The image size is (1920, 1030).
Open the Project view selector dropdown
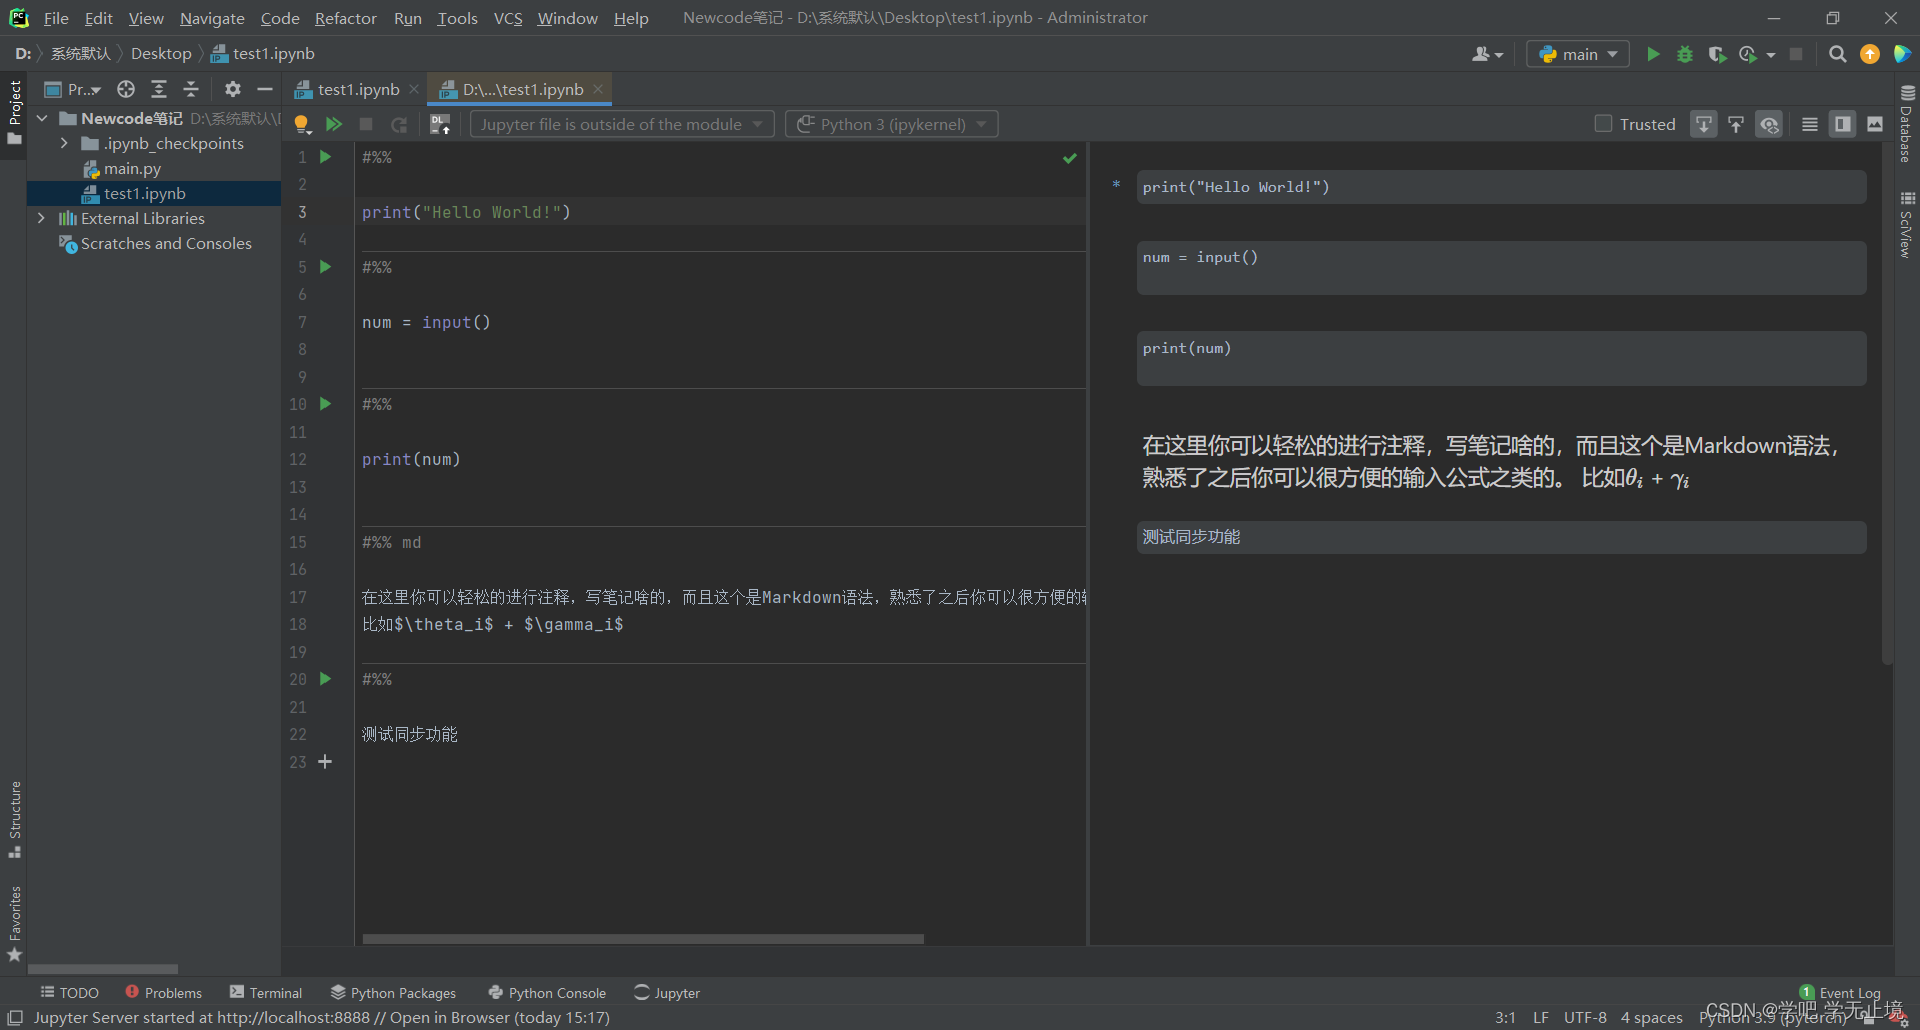point(73,89)
